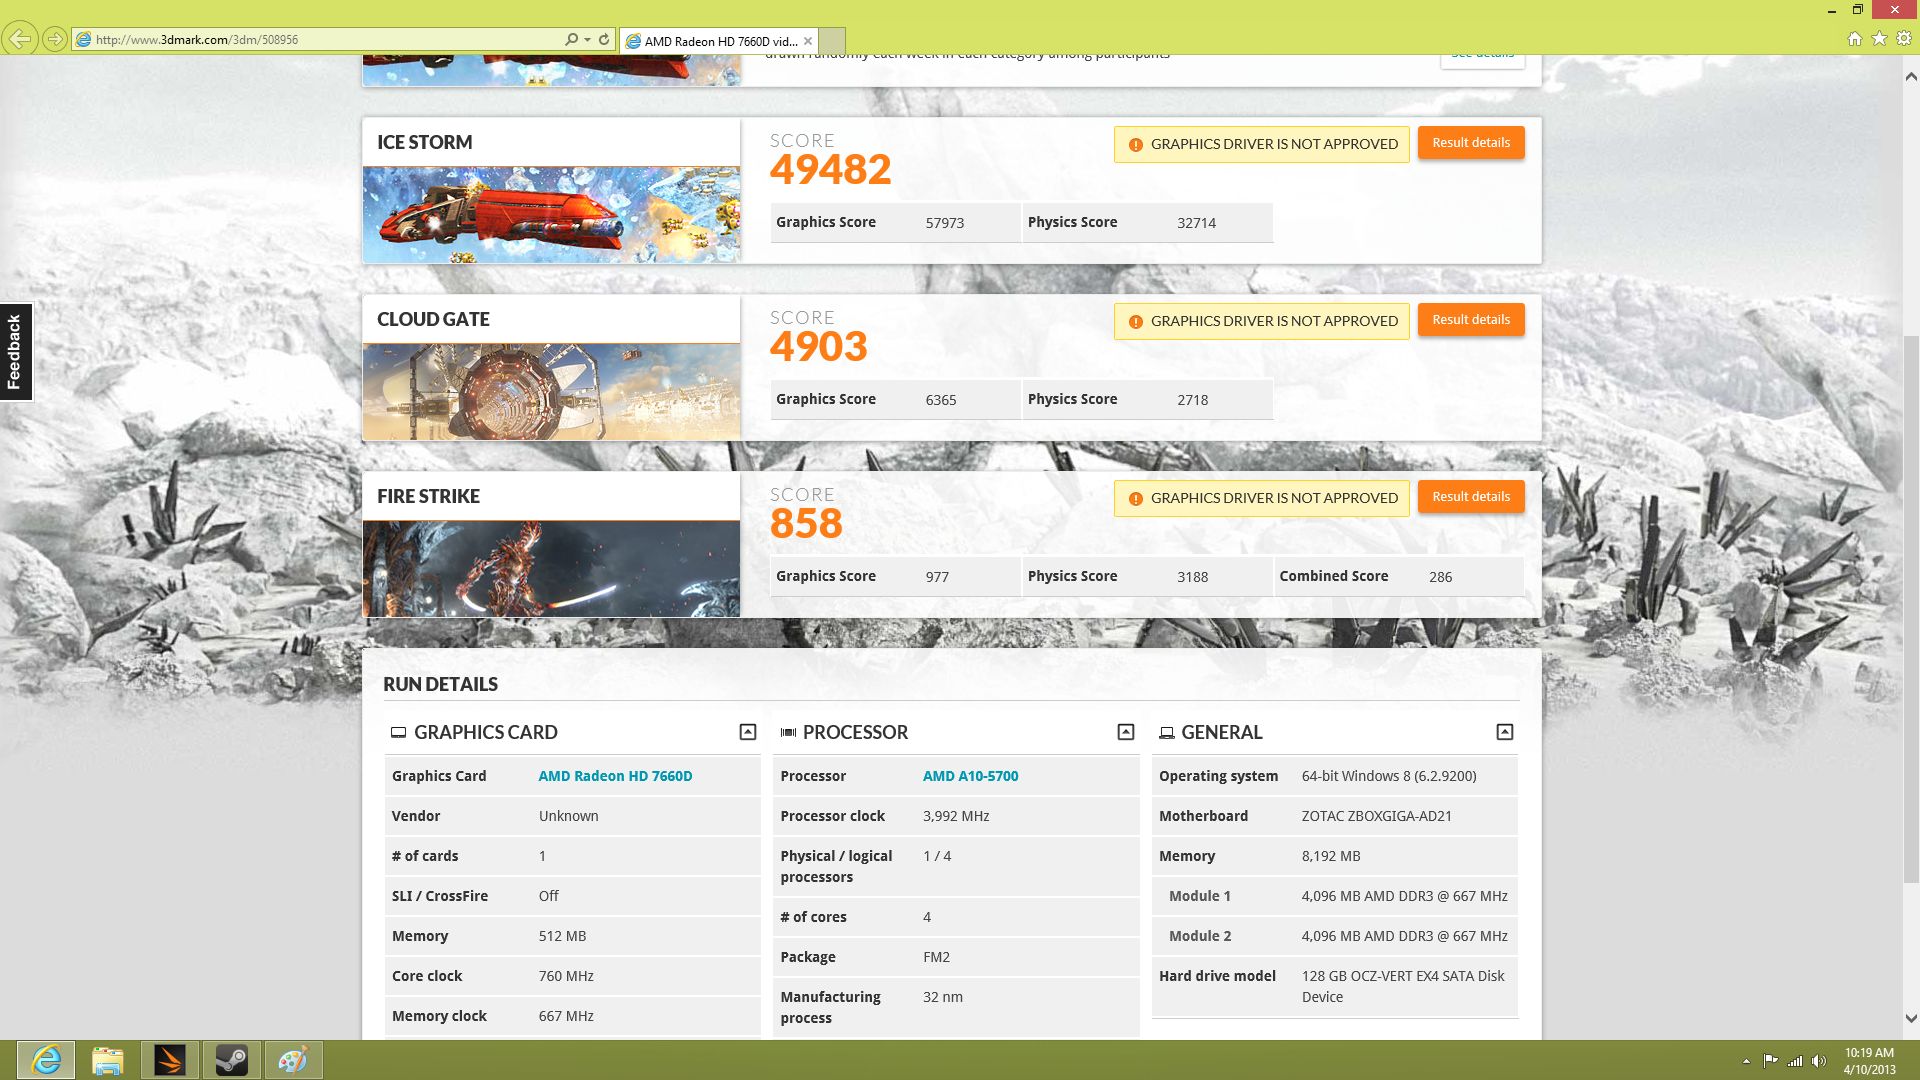Open the Feedback side tab
This screenshot has height=1080, width=1920.
coord(15,352)
